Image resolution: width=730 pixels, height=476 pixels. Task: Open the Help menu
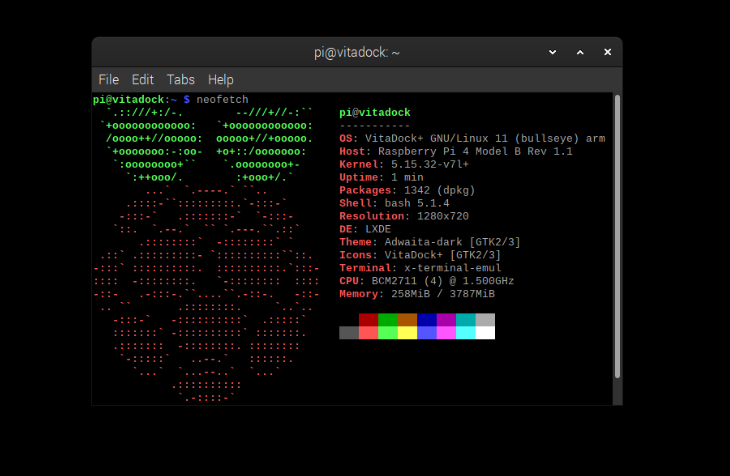[221, 80]
